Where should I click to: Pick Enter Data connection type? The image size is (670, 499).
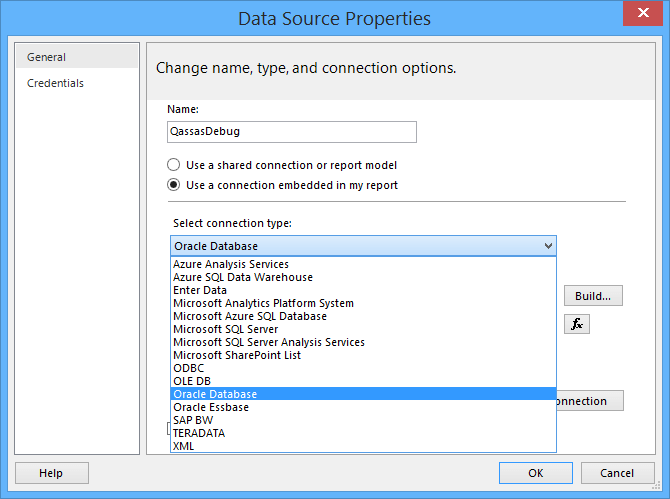364,290
